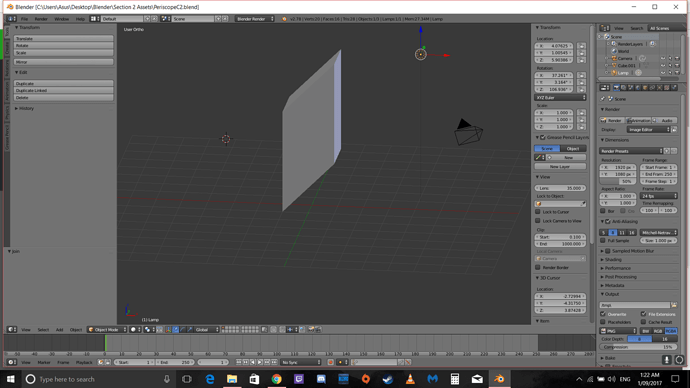
Task: Toggle the Overwrite checkbox in Output
Action: [603, 314]
